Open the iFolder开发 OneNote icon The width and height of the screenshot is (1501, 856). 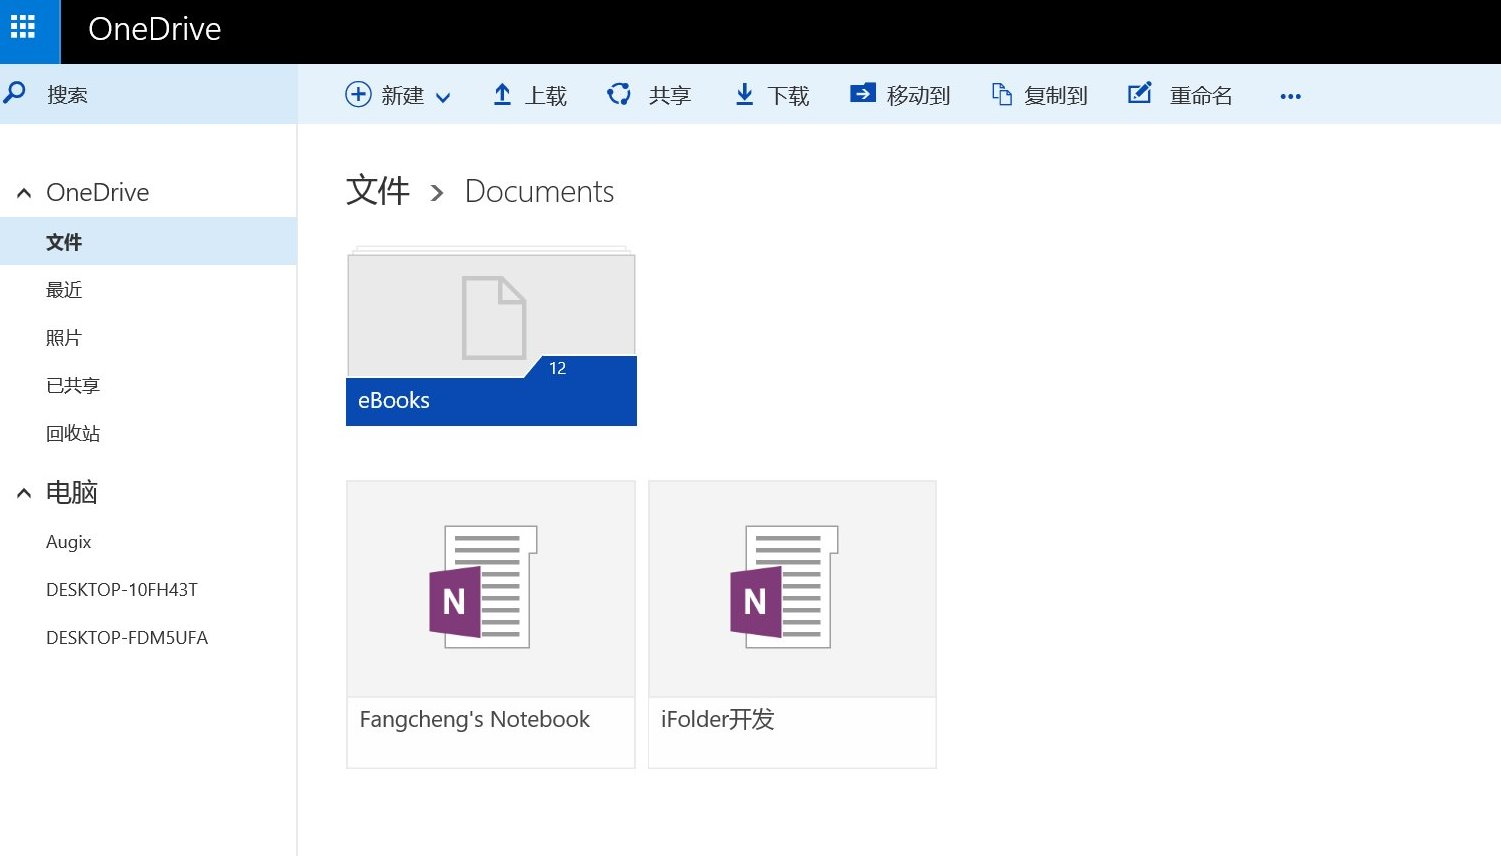[x=784, y=587]
